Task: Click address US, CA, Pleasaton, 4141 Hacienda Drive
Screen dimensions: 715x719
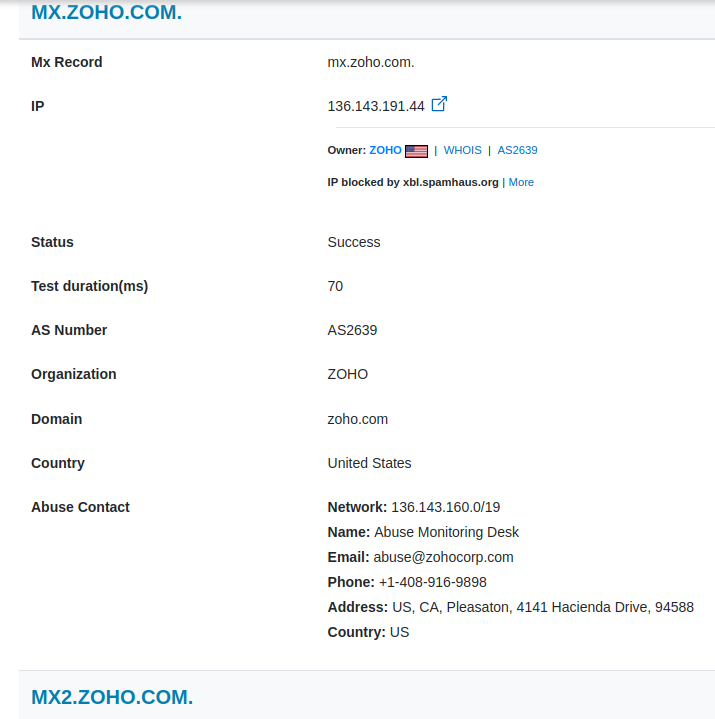Action: coord(543,607)
